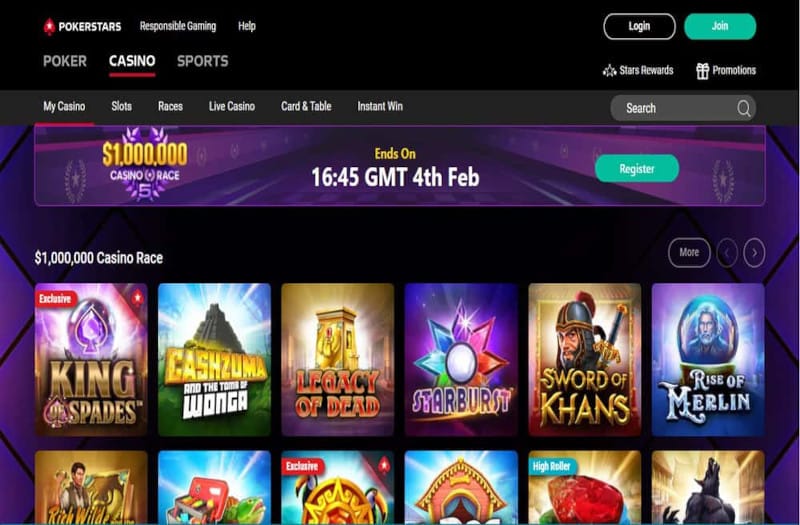Open the Slots category
The image size is (800, 525).
point(121,106)
